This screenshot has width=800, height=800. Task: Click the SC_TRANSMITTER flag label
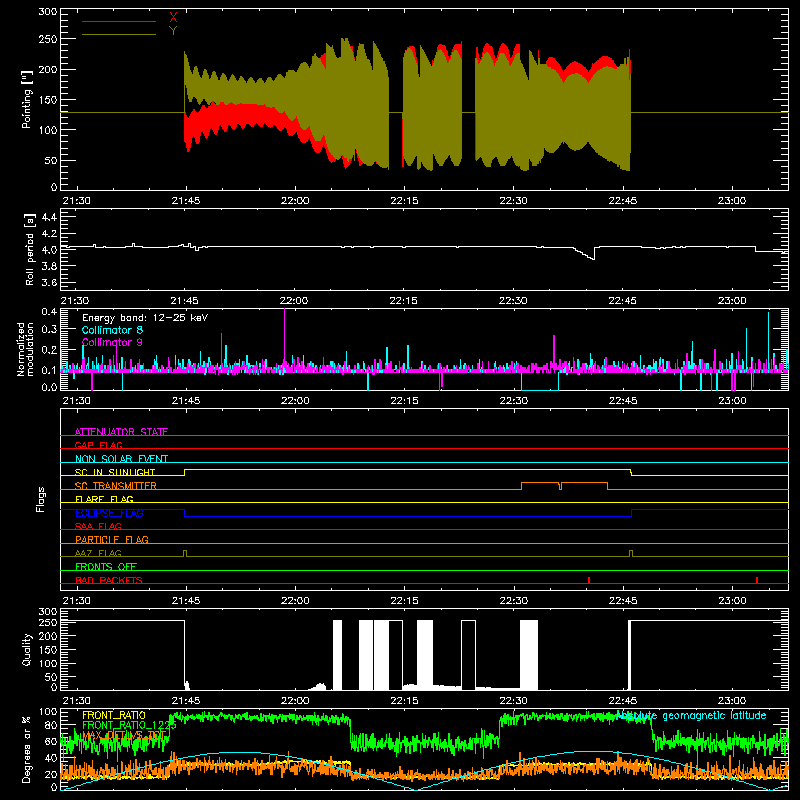pyautogui.click(x=116, y=486)
